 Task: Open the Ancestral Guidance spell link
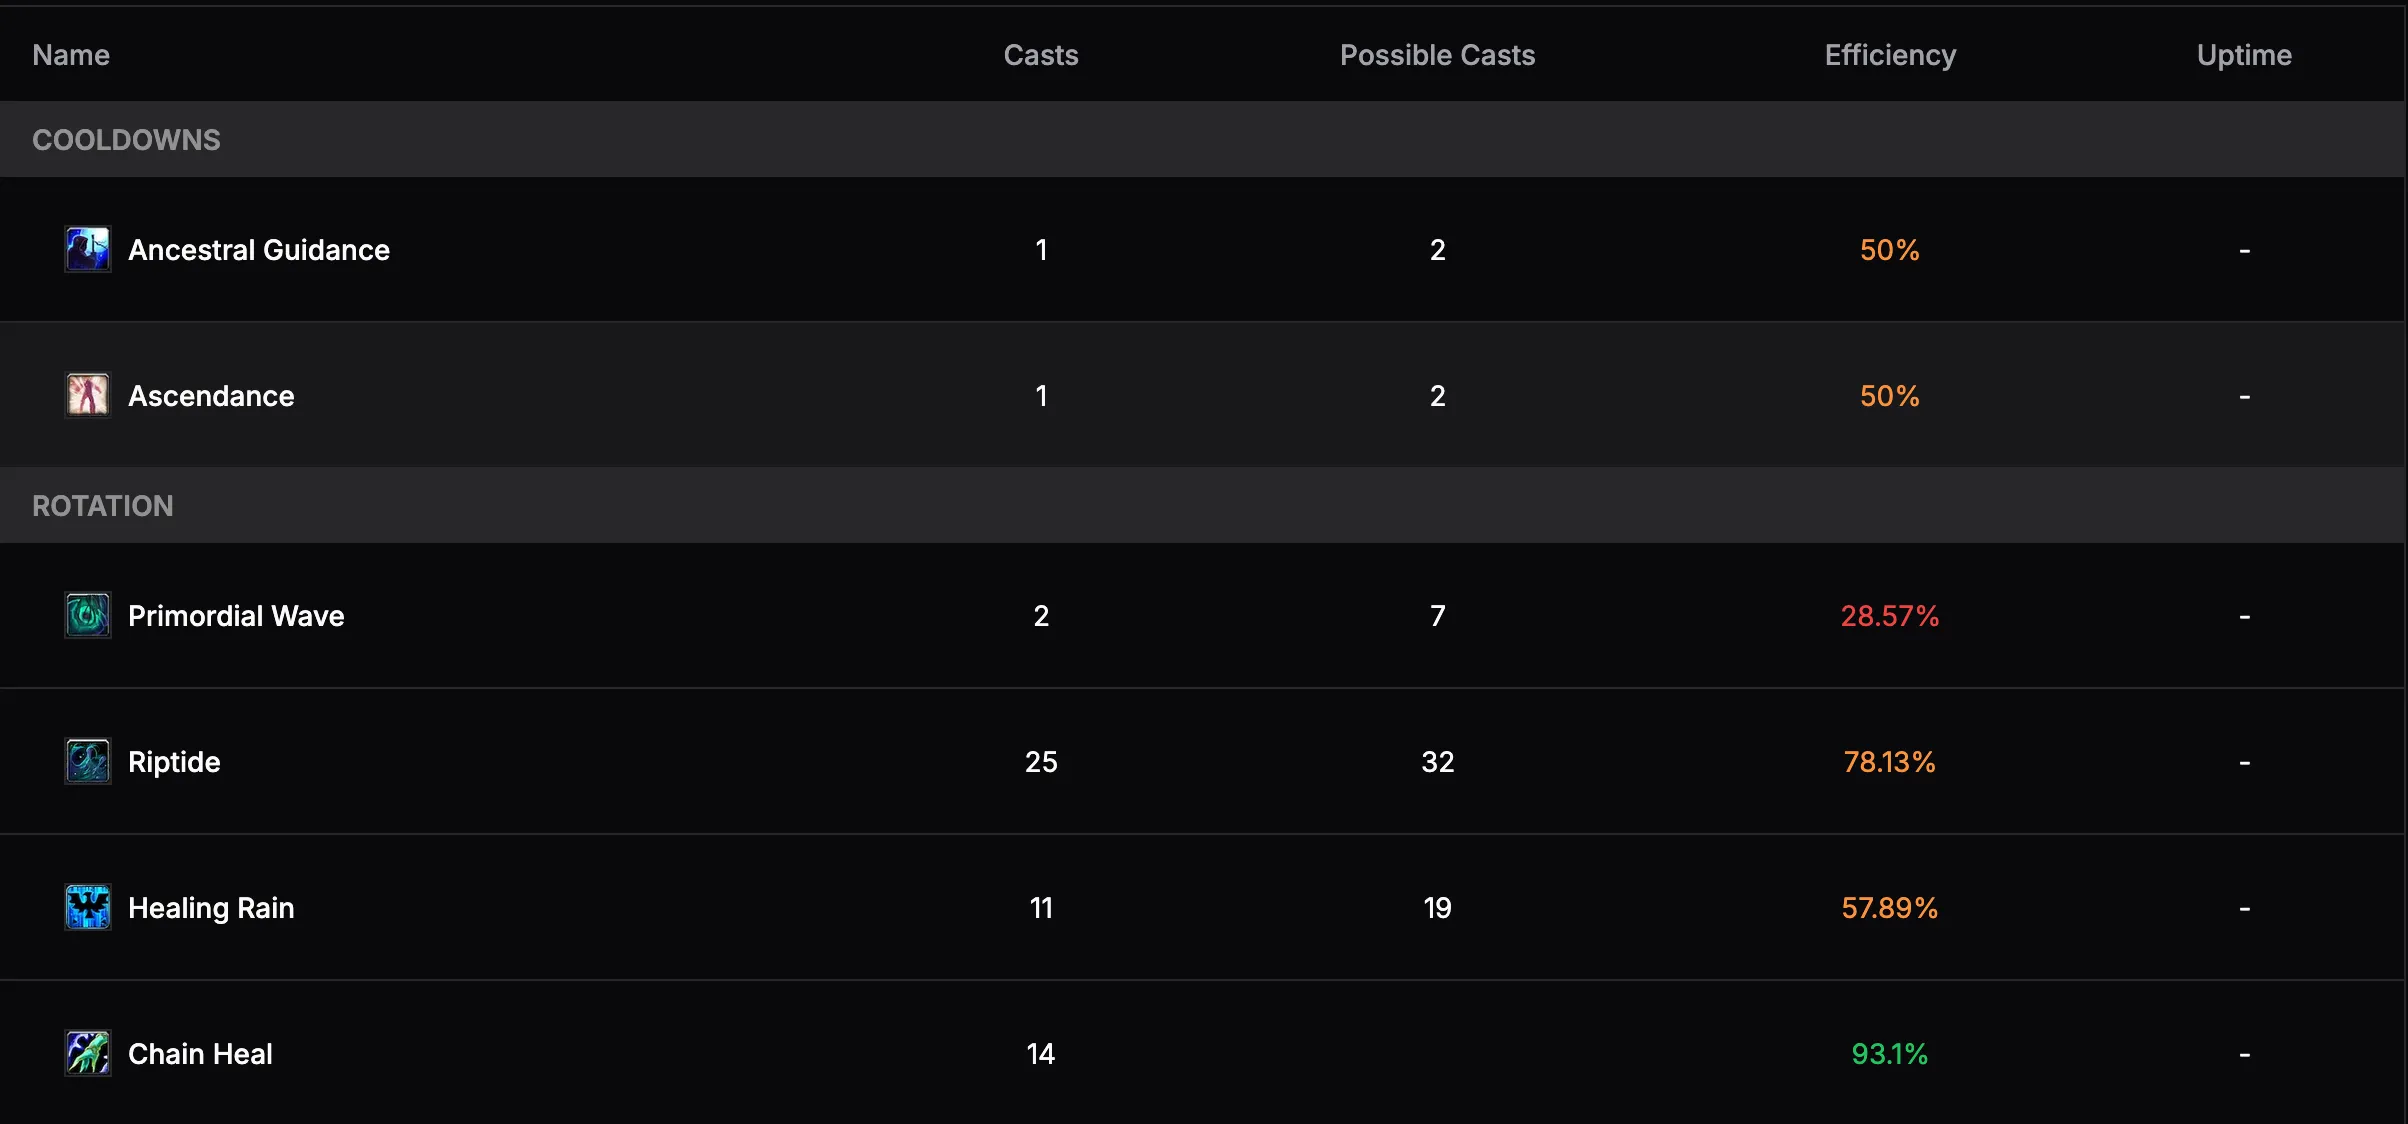point(259,250)
